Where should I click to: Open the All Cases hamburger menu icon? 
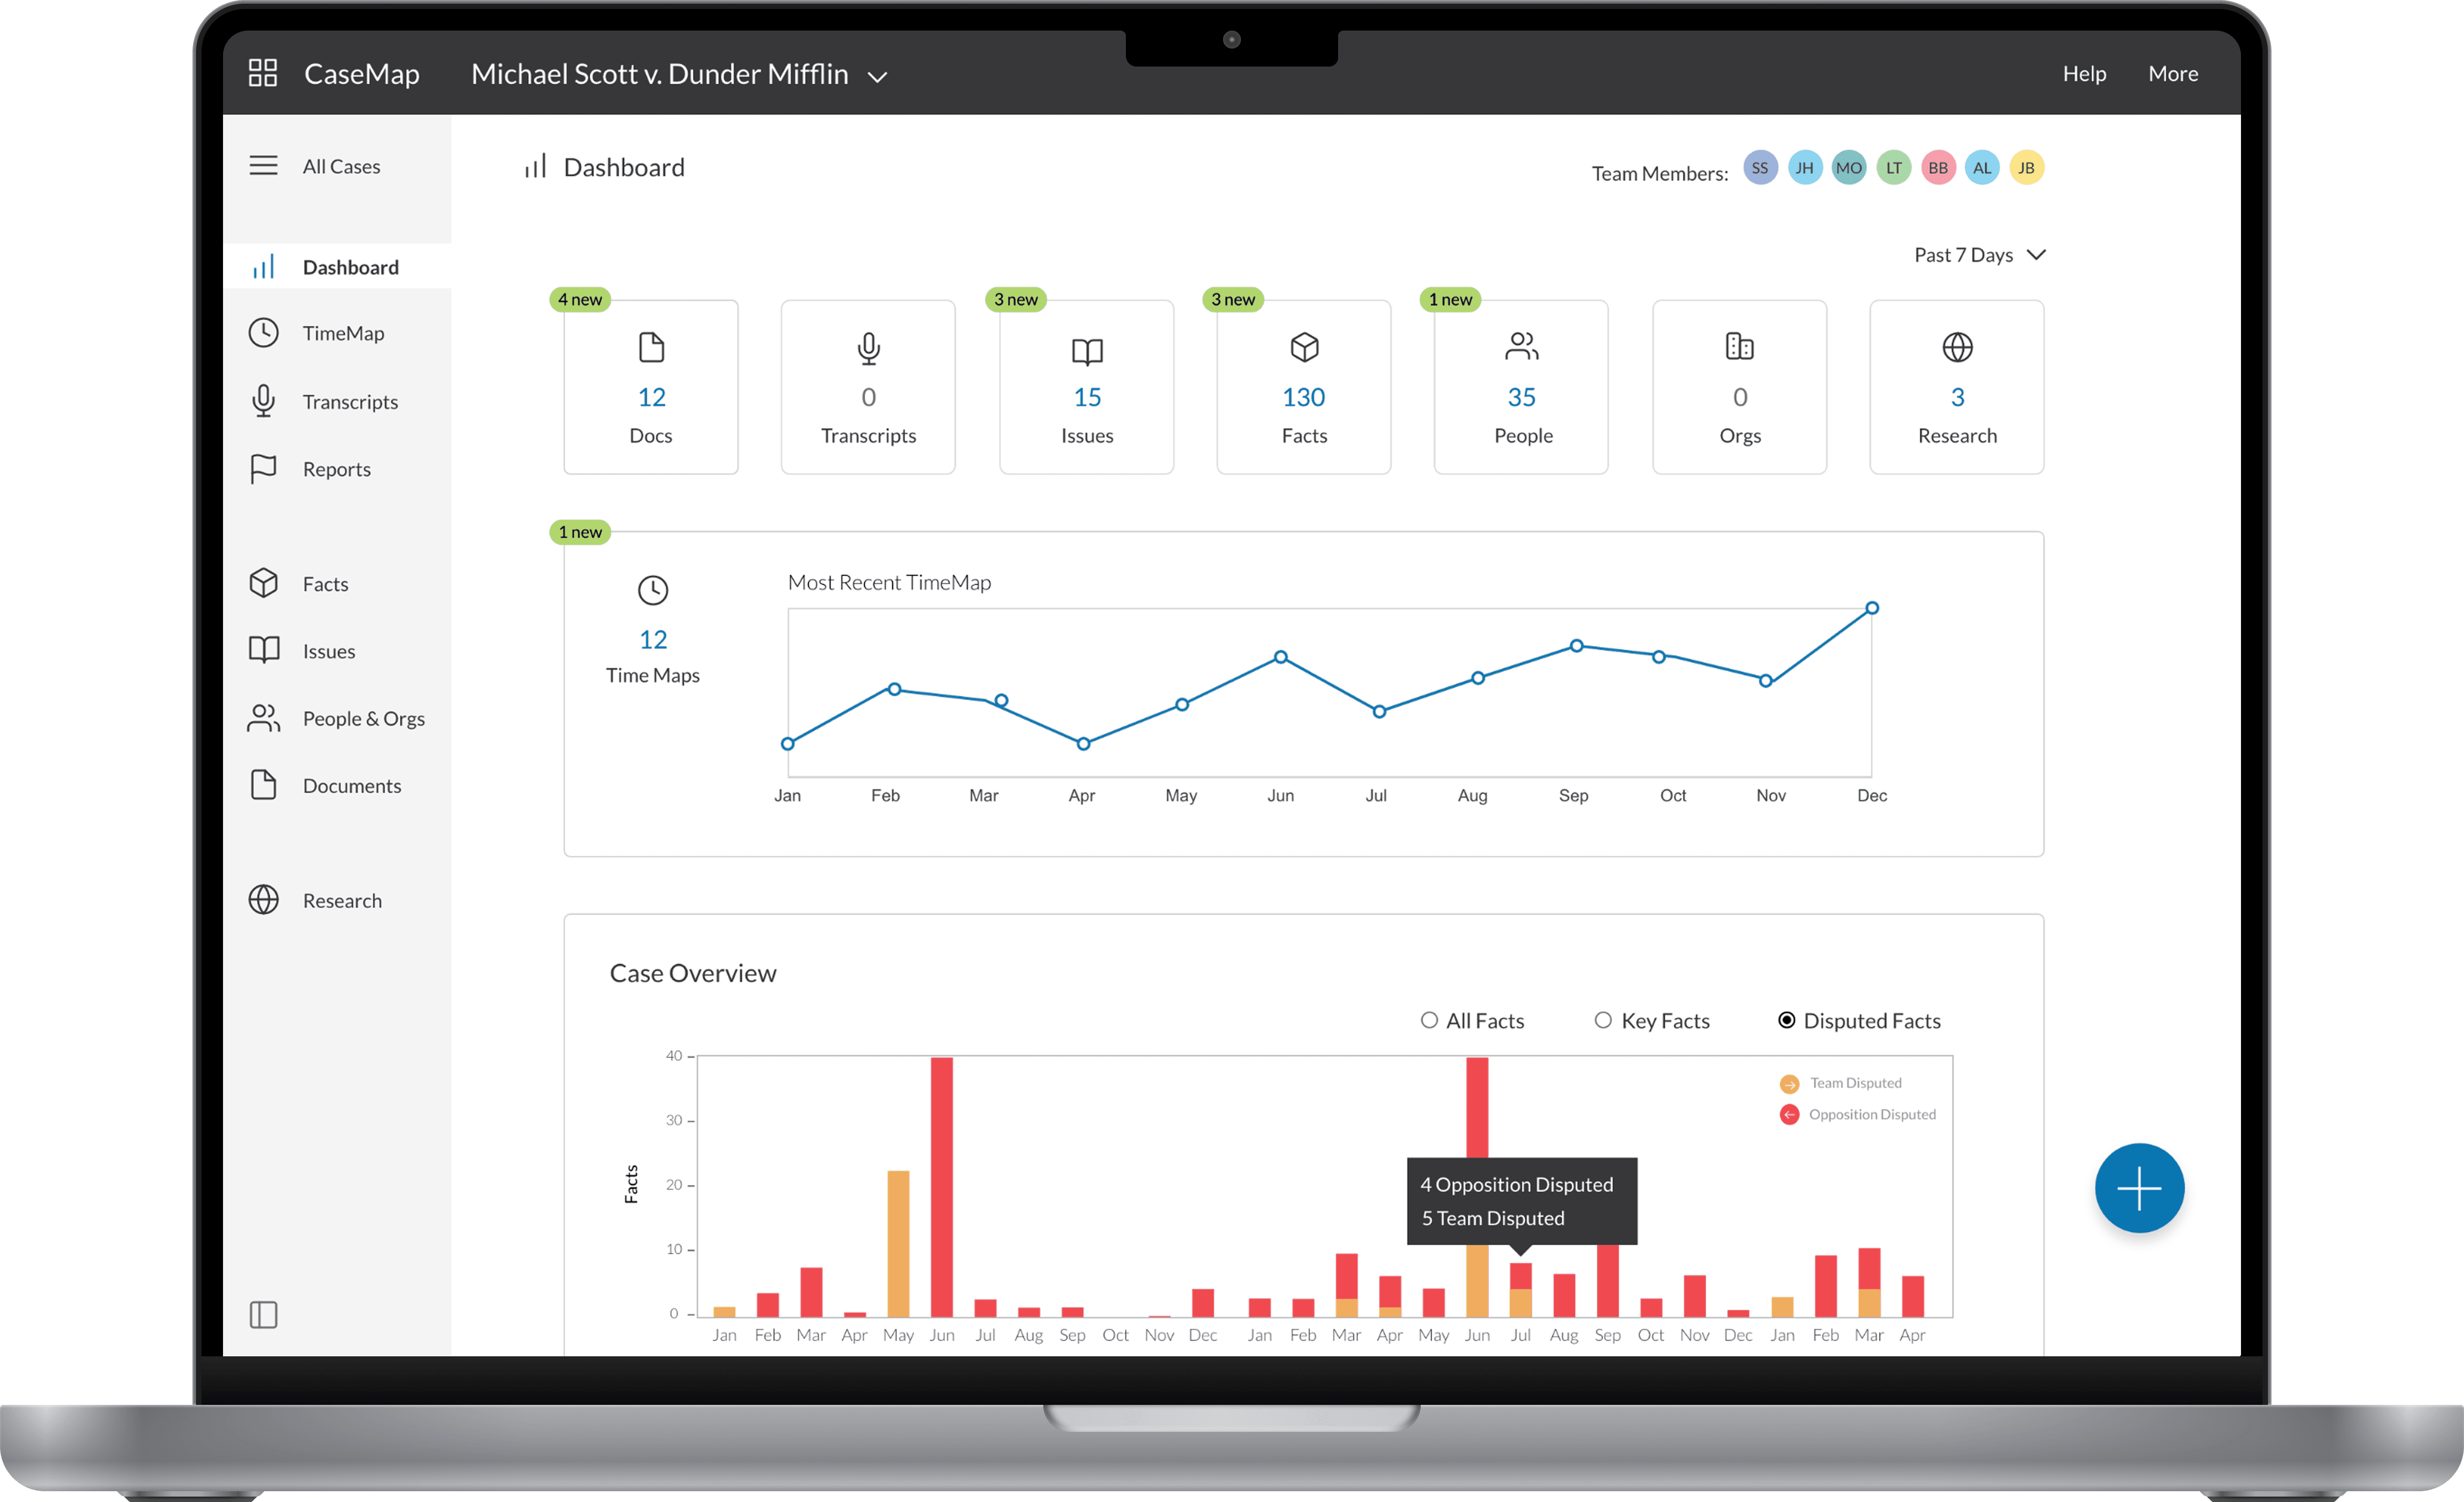263,166
